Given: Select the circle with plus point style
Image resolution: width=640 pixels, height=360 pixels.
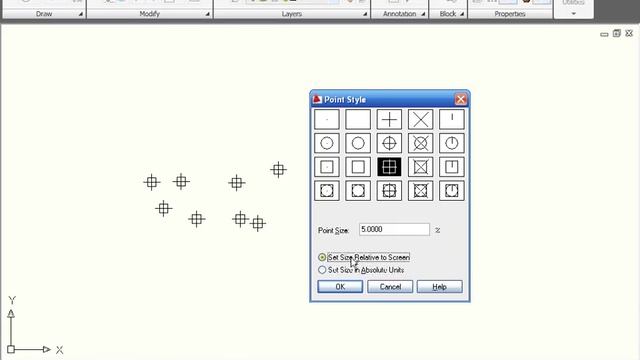Looking at the screenshot, I should point(389,143).
